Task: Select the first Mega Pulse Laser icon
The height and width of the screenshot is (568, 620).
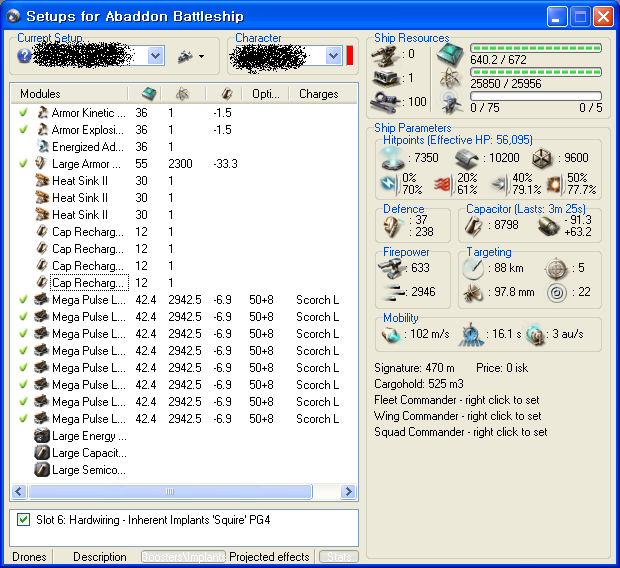Action: click(42, 299)
